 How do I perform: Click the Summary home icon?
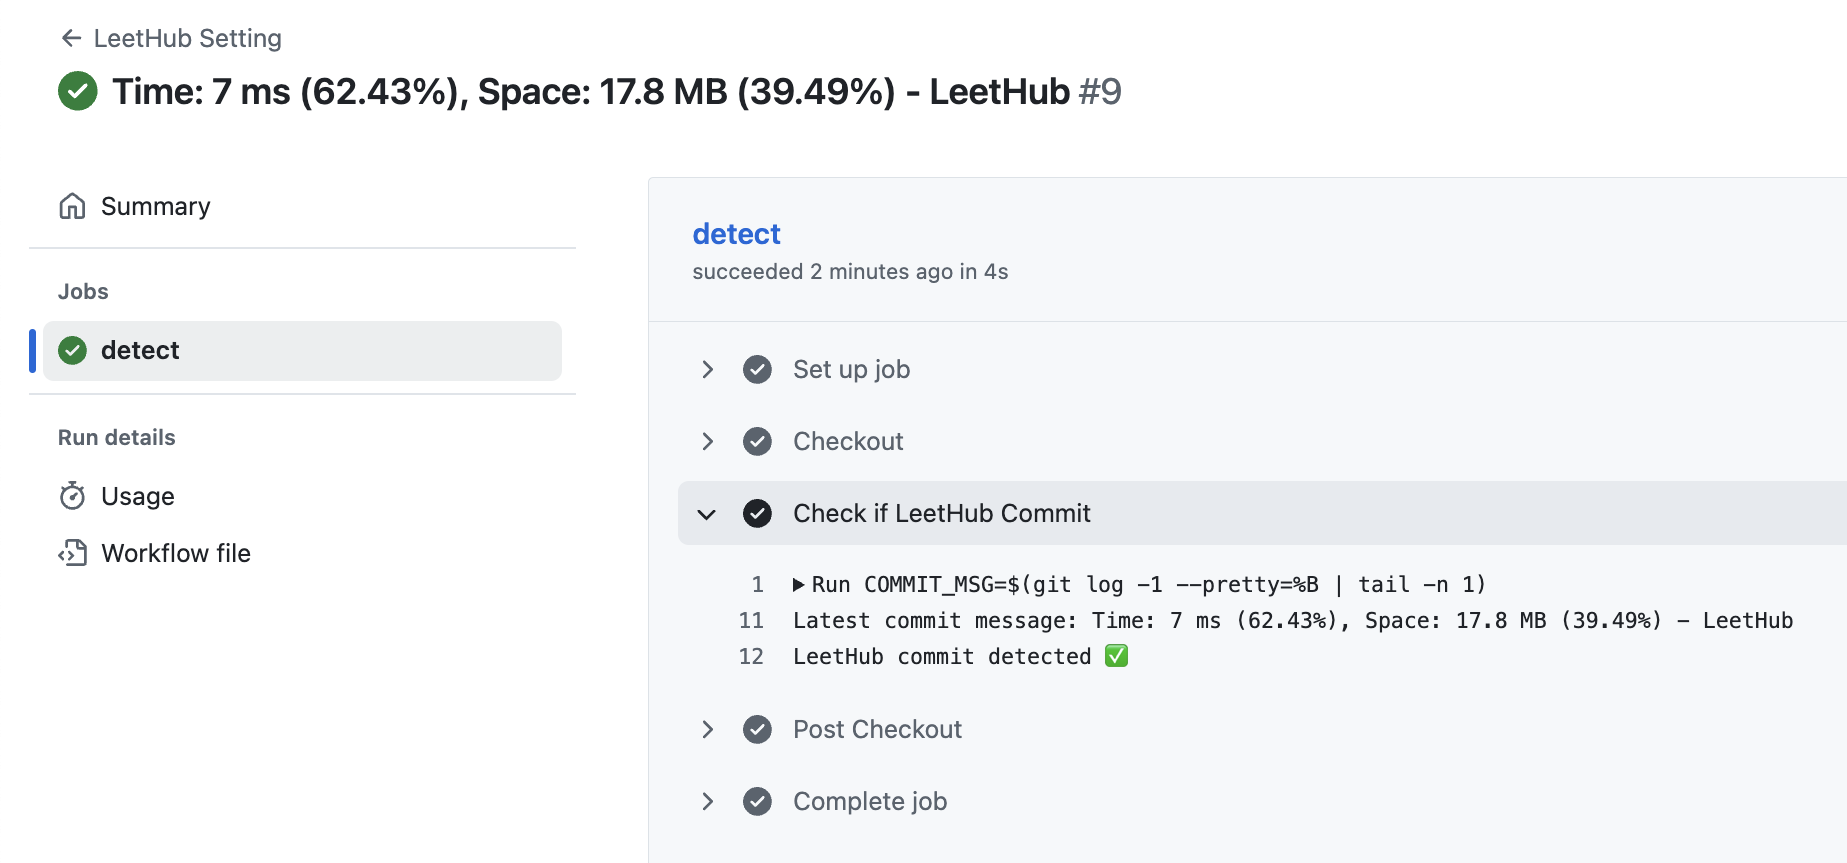72,206
